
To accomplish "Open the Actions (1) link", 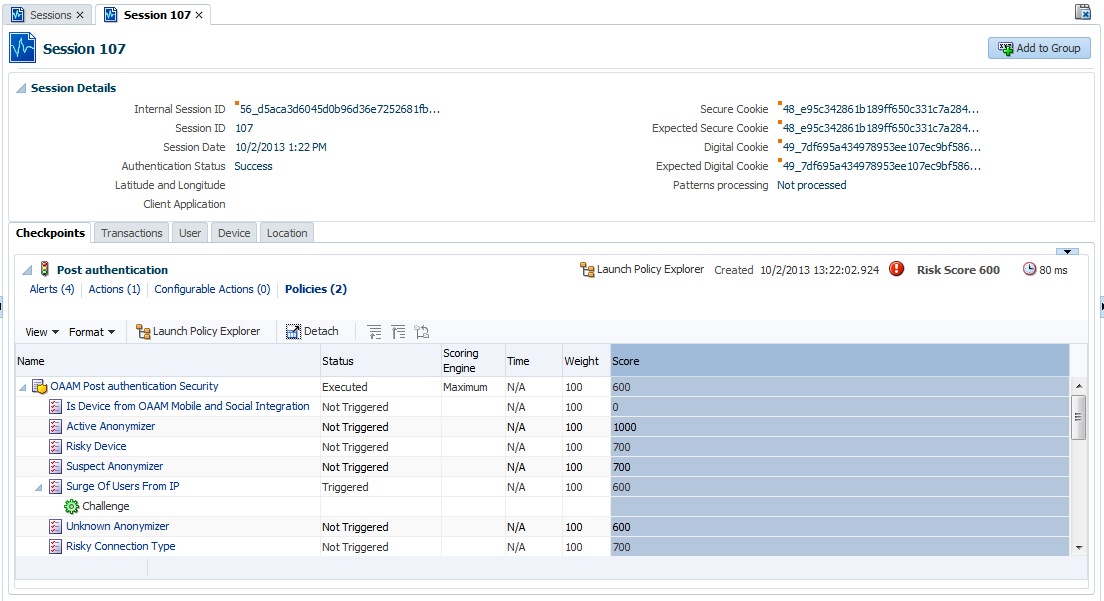I will click(114, 289).
